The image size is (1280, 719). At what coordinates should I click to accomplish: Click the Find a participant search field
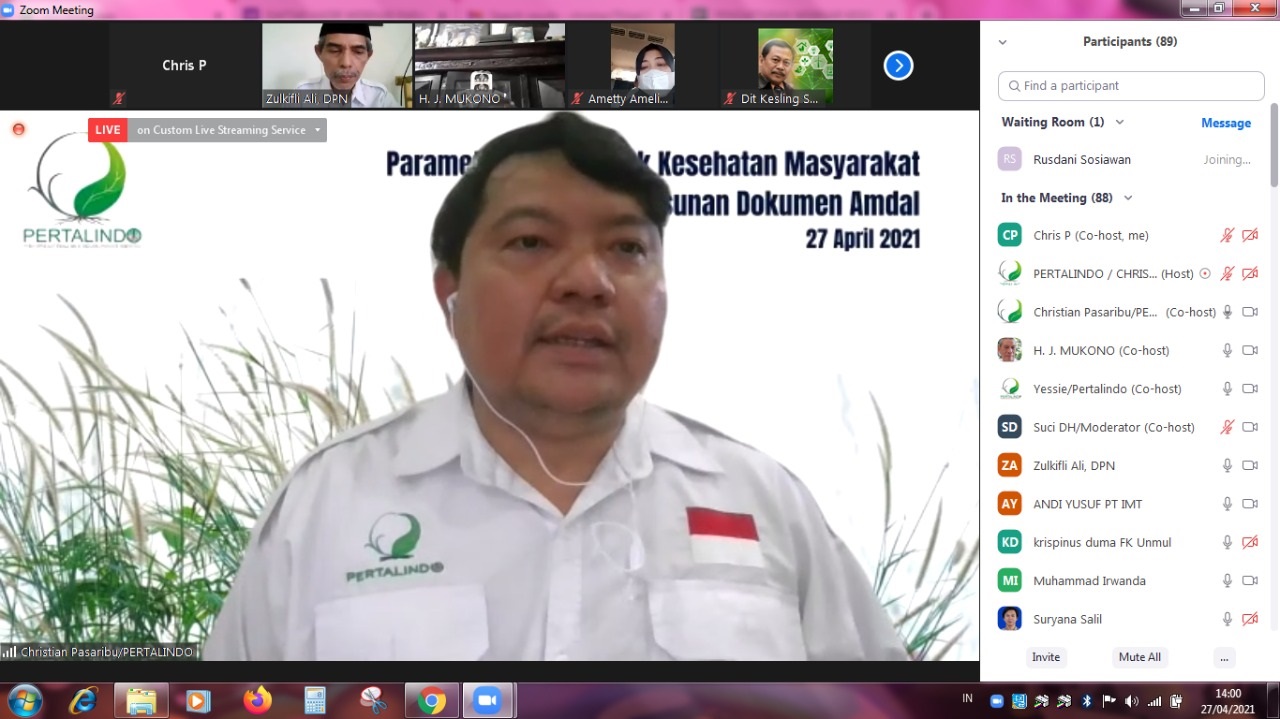(1131, 86)
